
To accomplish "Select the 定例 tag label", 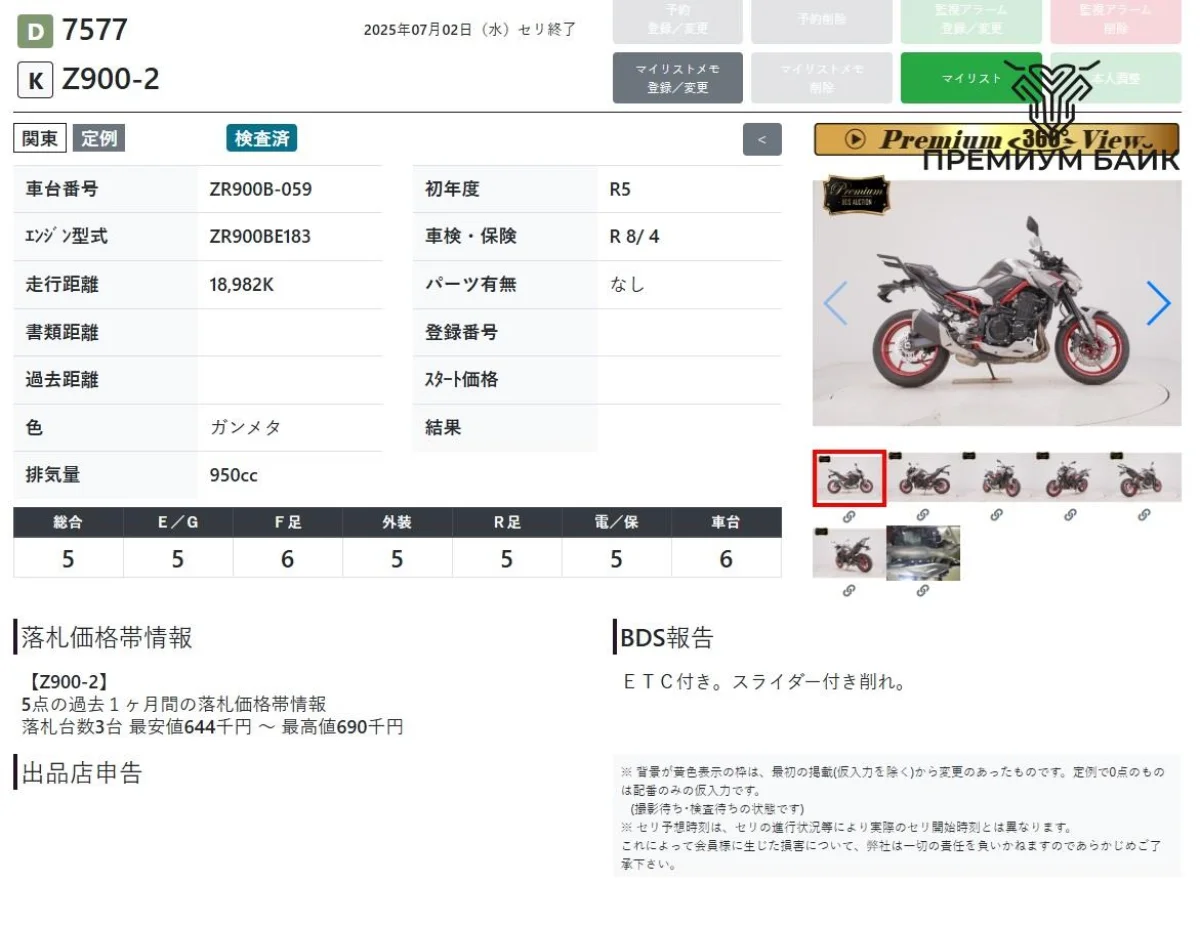I will 99,139.
